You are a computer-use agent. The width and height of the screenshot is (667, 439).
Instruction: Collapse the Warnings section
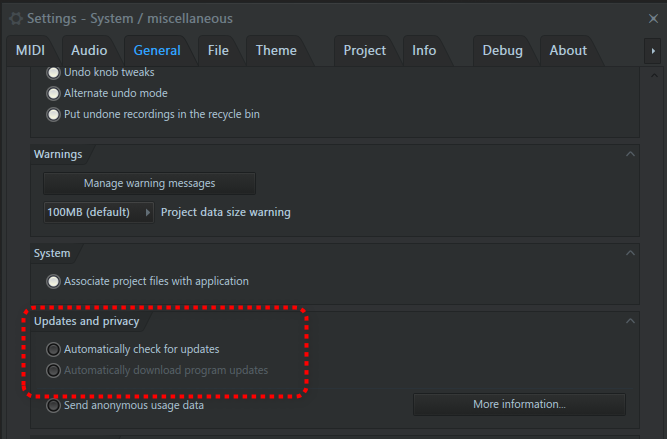(x=630, y=154)
